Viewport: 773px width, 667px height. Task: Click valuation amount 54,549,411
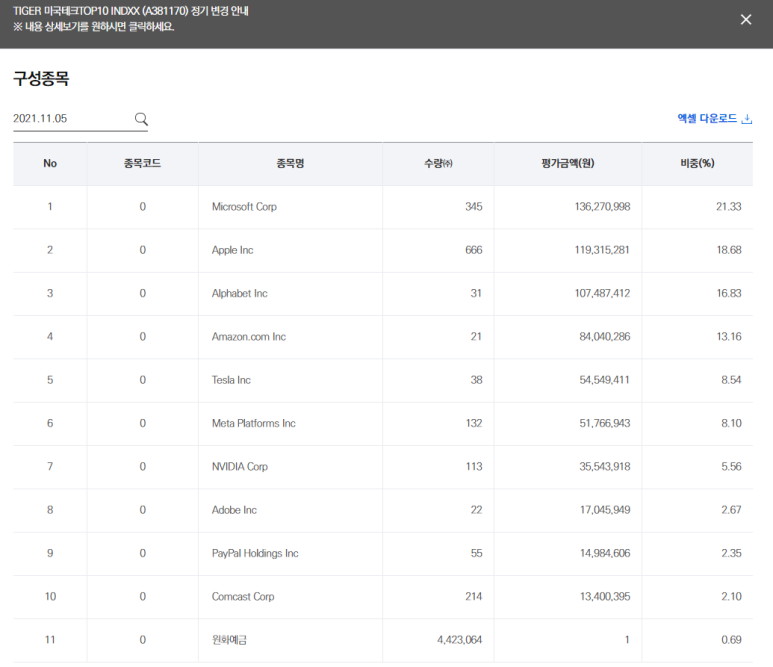coord(604,380)
